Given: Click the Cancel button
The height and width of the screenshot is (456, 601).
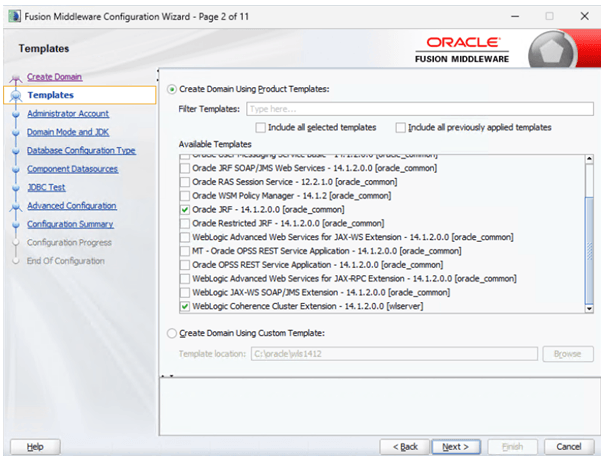Looking at the screenshot, I should [569, 447].
